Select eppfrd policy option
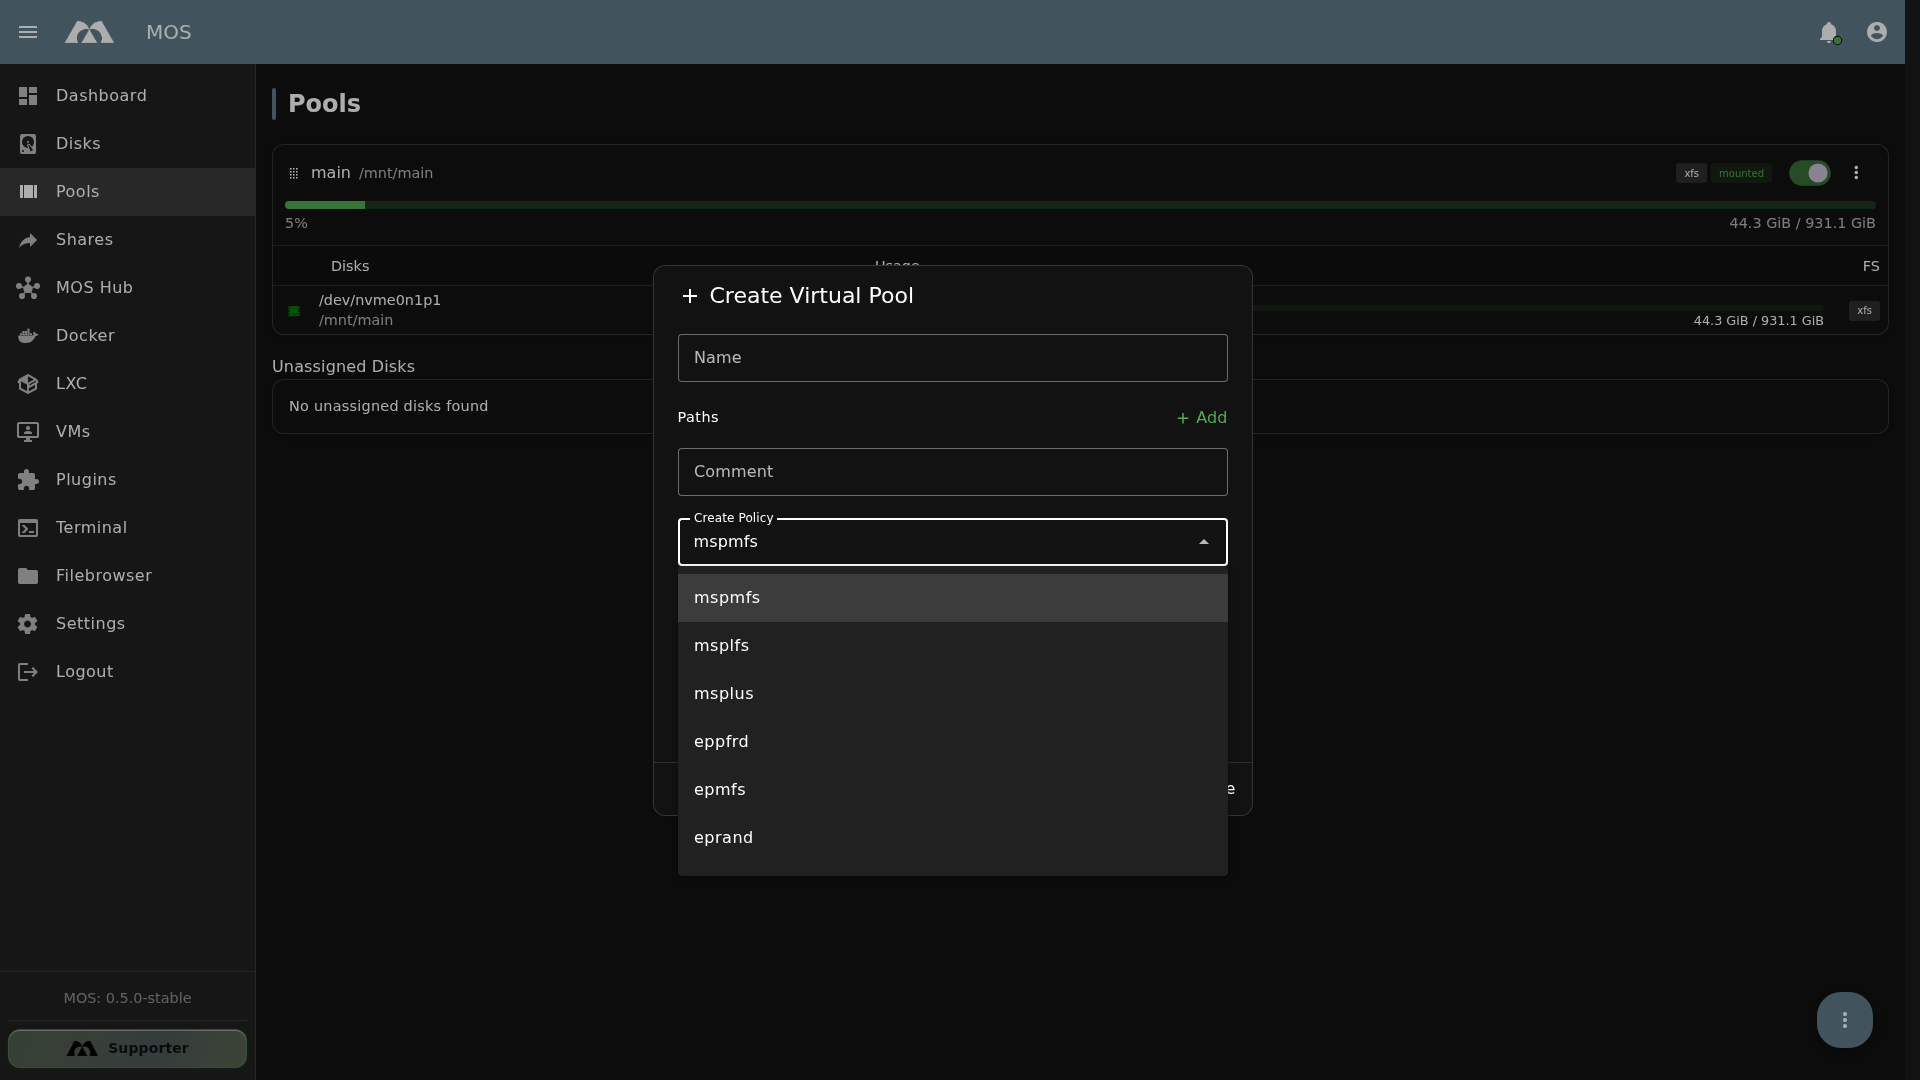1920x1080 pixels. [x=953, y=742]
